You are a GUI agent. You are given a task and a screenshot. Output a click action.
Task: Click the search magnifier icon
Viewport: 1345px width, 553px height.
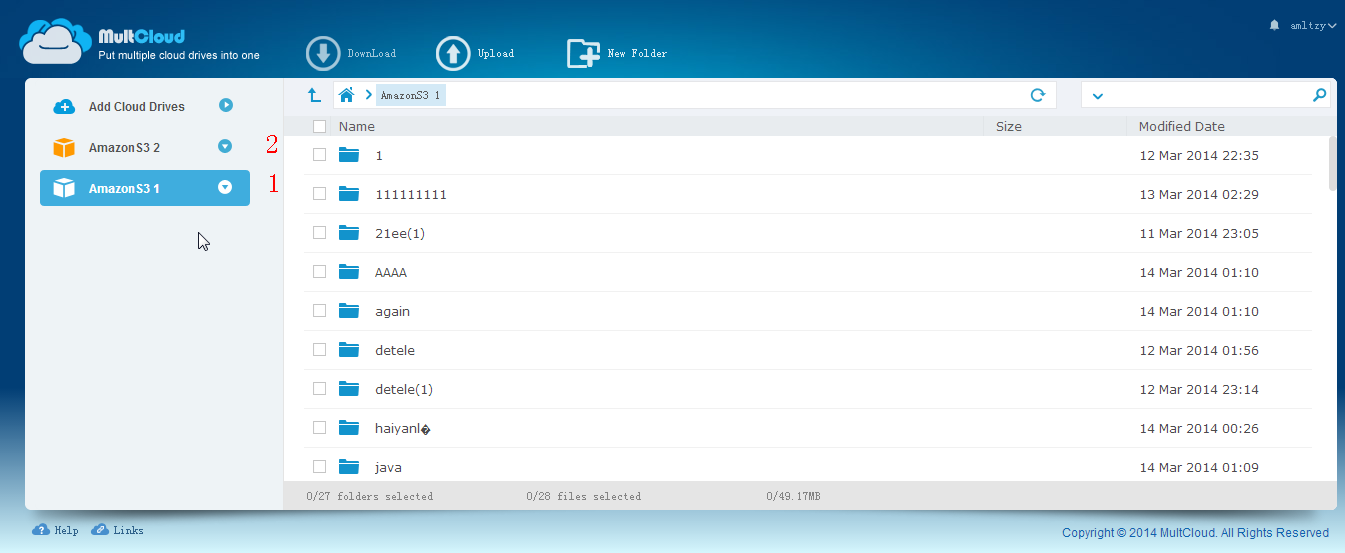tap(1319, 95)
